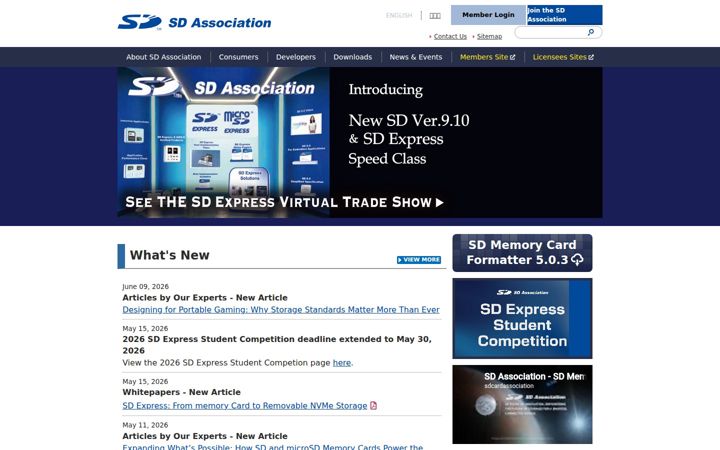Open SD Express Student Competition banner
The height and width of the screenshot is (450, 720).
pos(522,318)
